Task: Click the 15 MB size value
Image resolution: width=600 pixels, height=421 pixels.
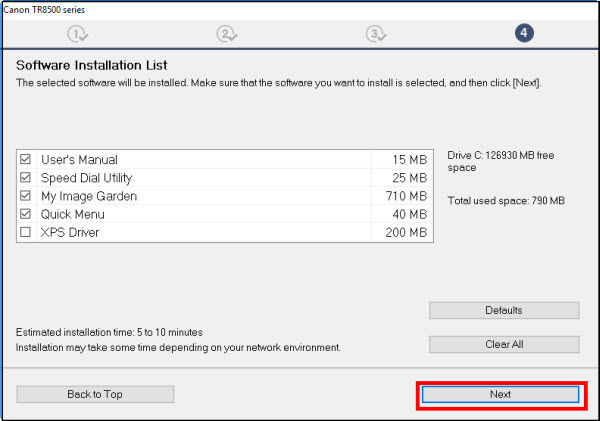Action: (409, 160)
